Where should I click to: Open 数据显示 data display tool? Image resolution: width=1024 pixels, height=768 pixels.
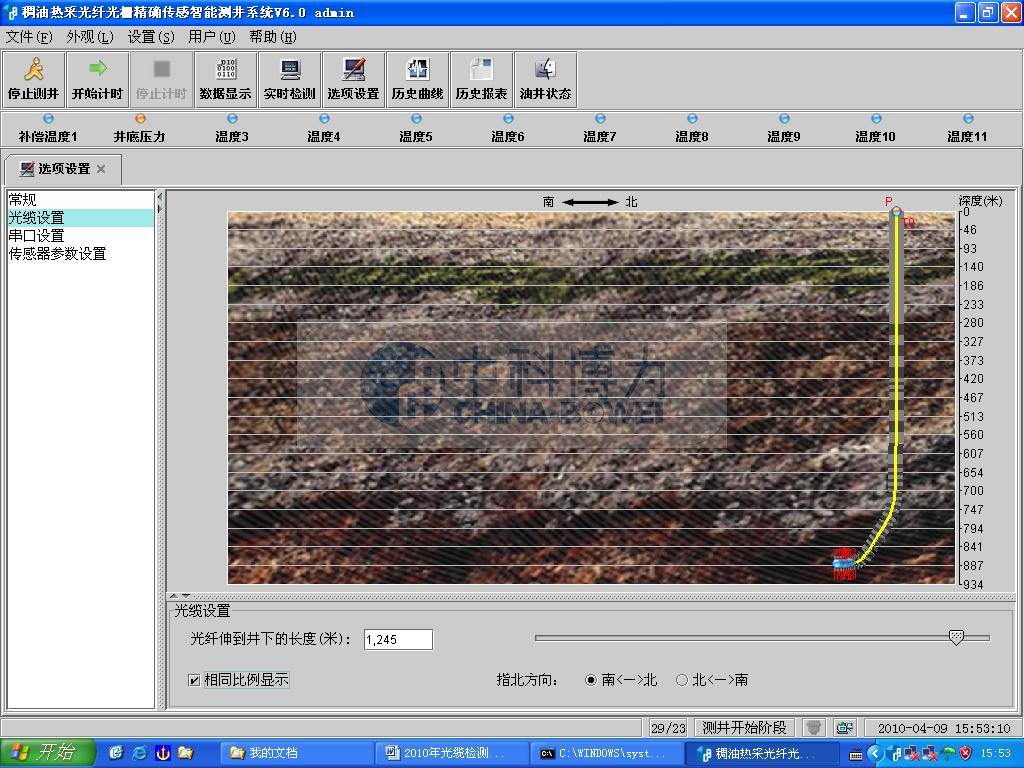point(225,79)
